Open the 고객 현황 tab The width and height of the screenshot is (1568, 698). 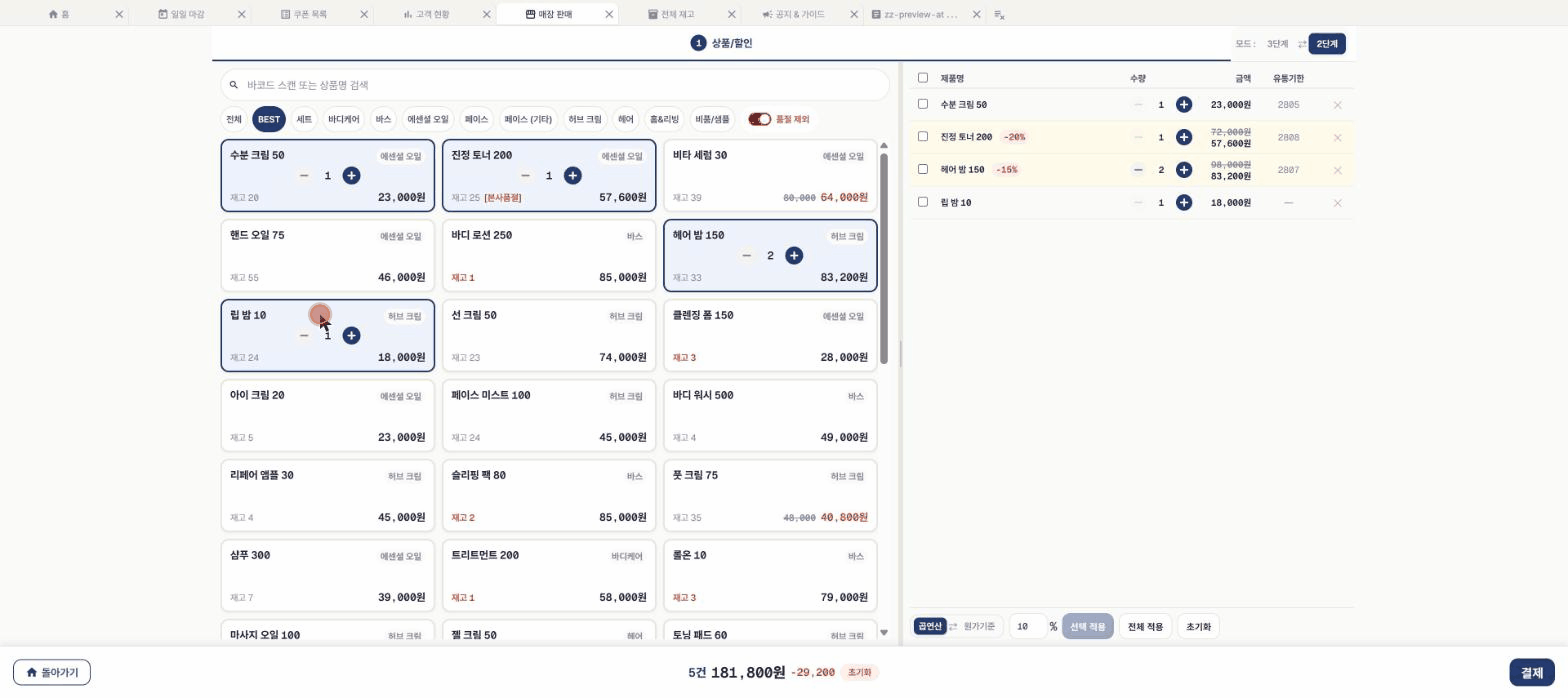point(426,14)
